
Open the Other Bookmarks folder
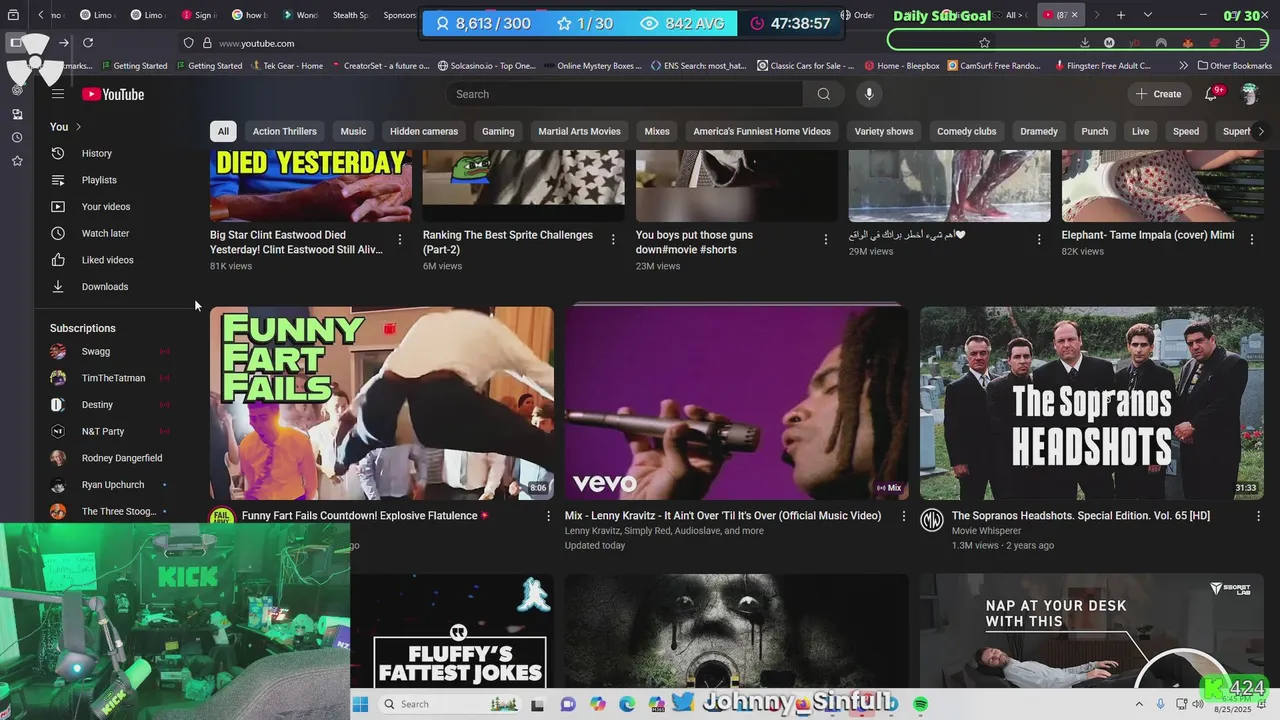pos(1234,66)
